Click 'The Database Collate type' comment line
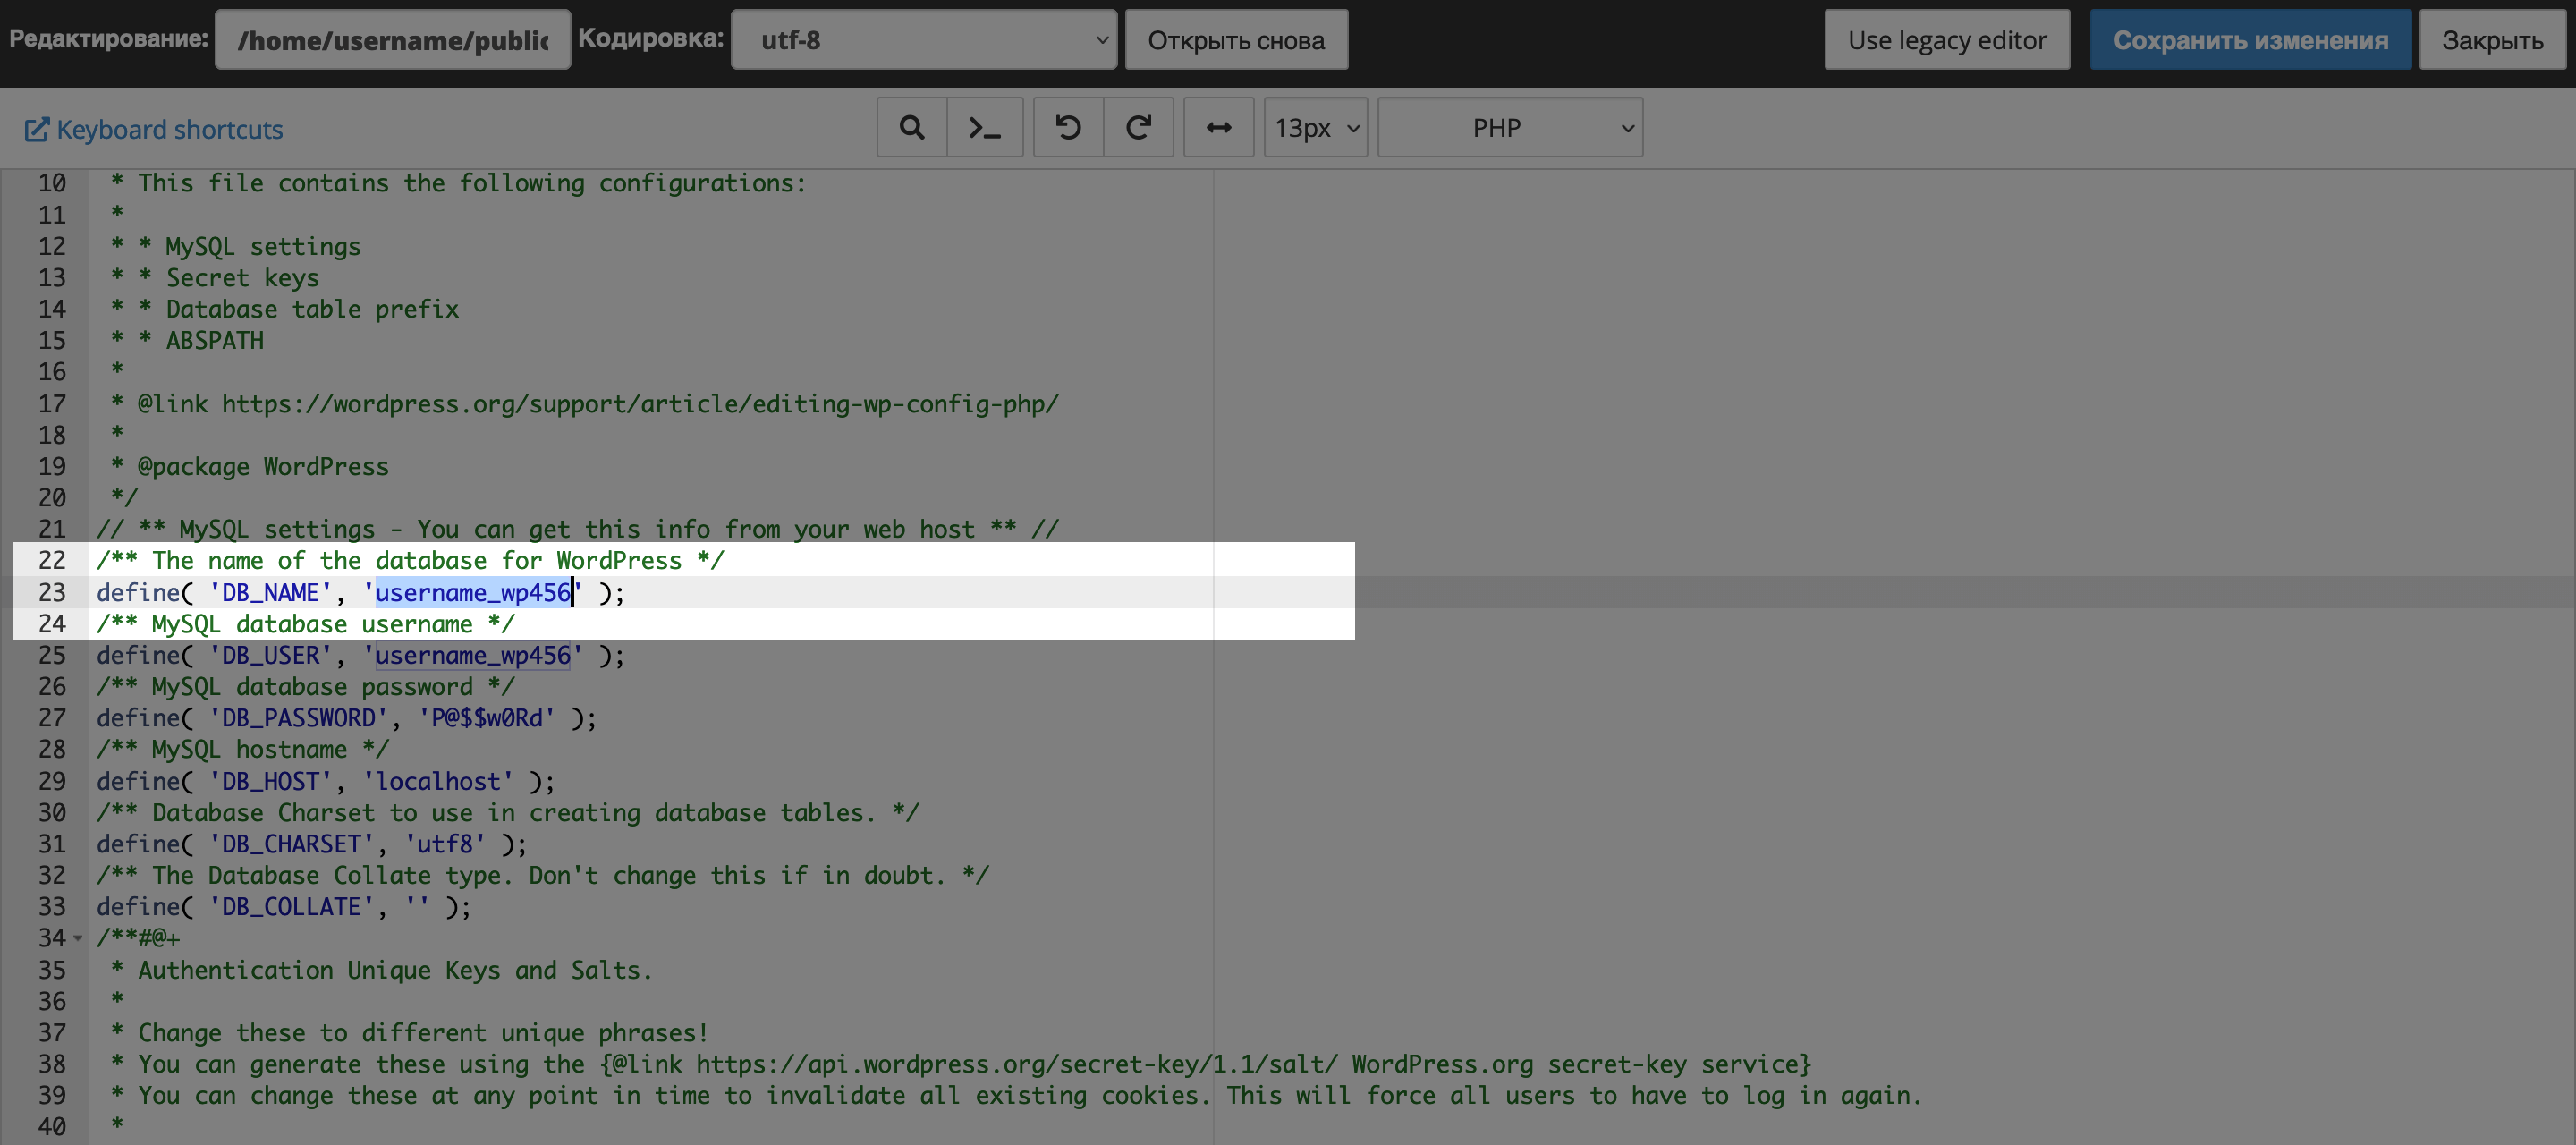2576x1145 pixels. (543, 876)
